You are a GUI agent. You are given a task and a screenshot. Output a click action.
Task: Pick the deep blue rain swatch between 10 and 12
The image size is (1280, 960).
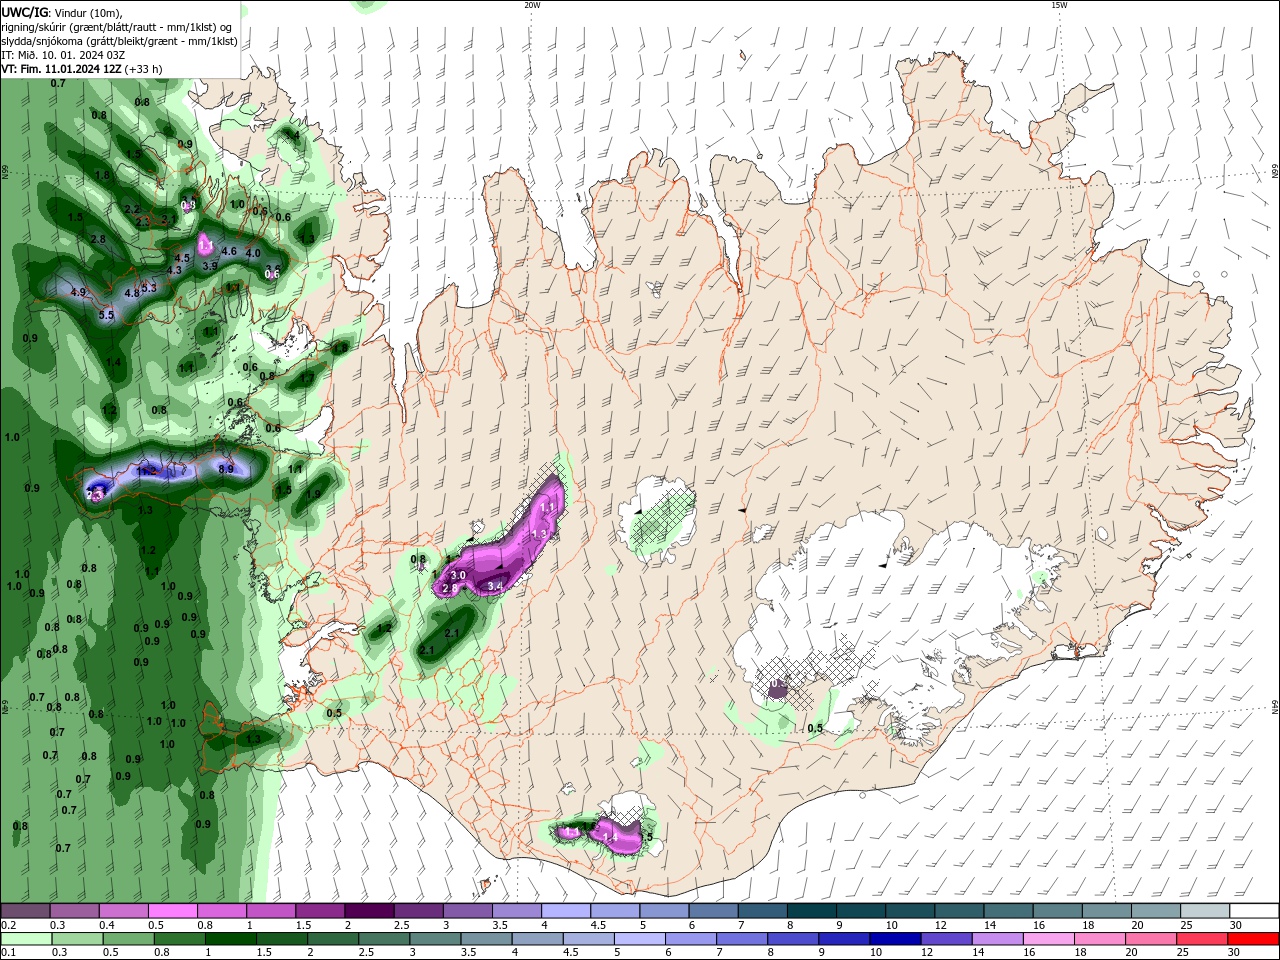point(895,939)
